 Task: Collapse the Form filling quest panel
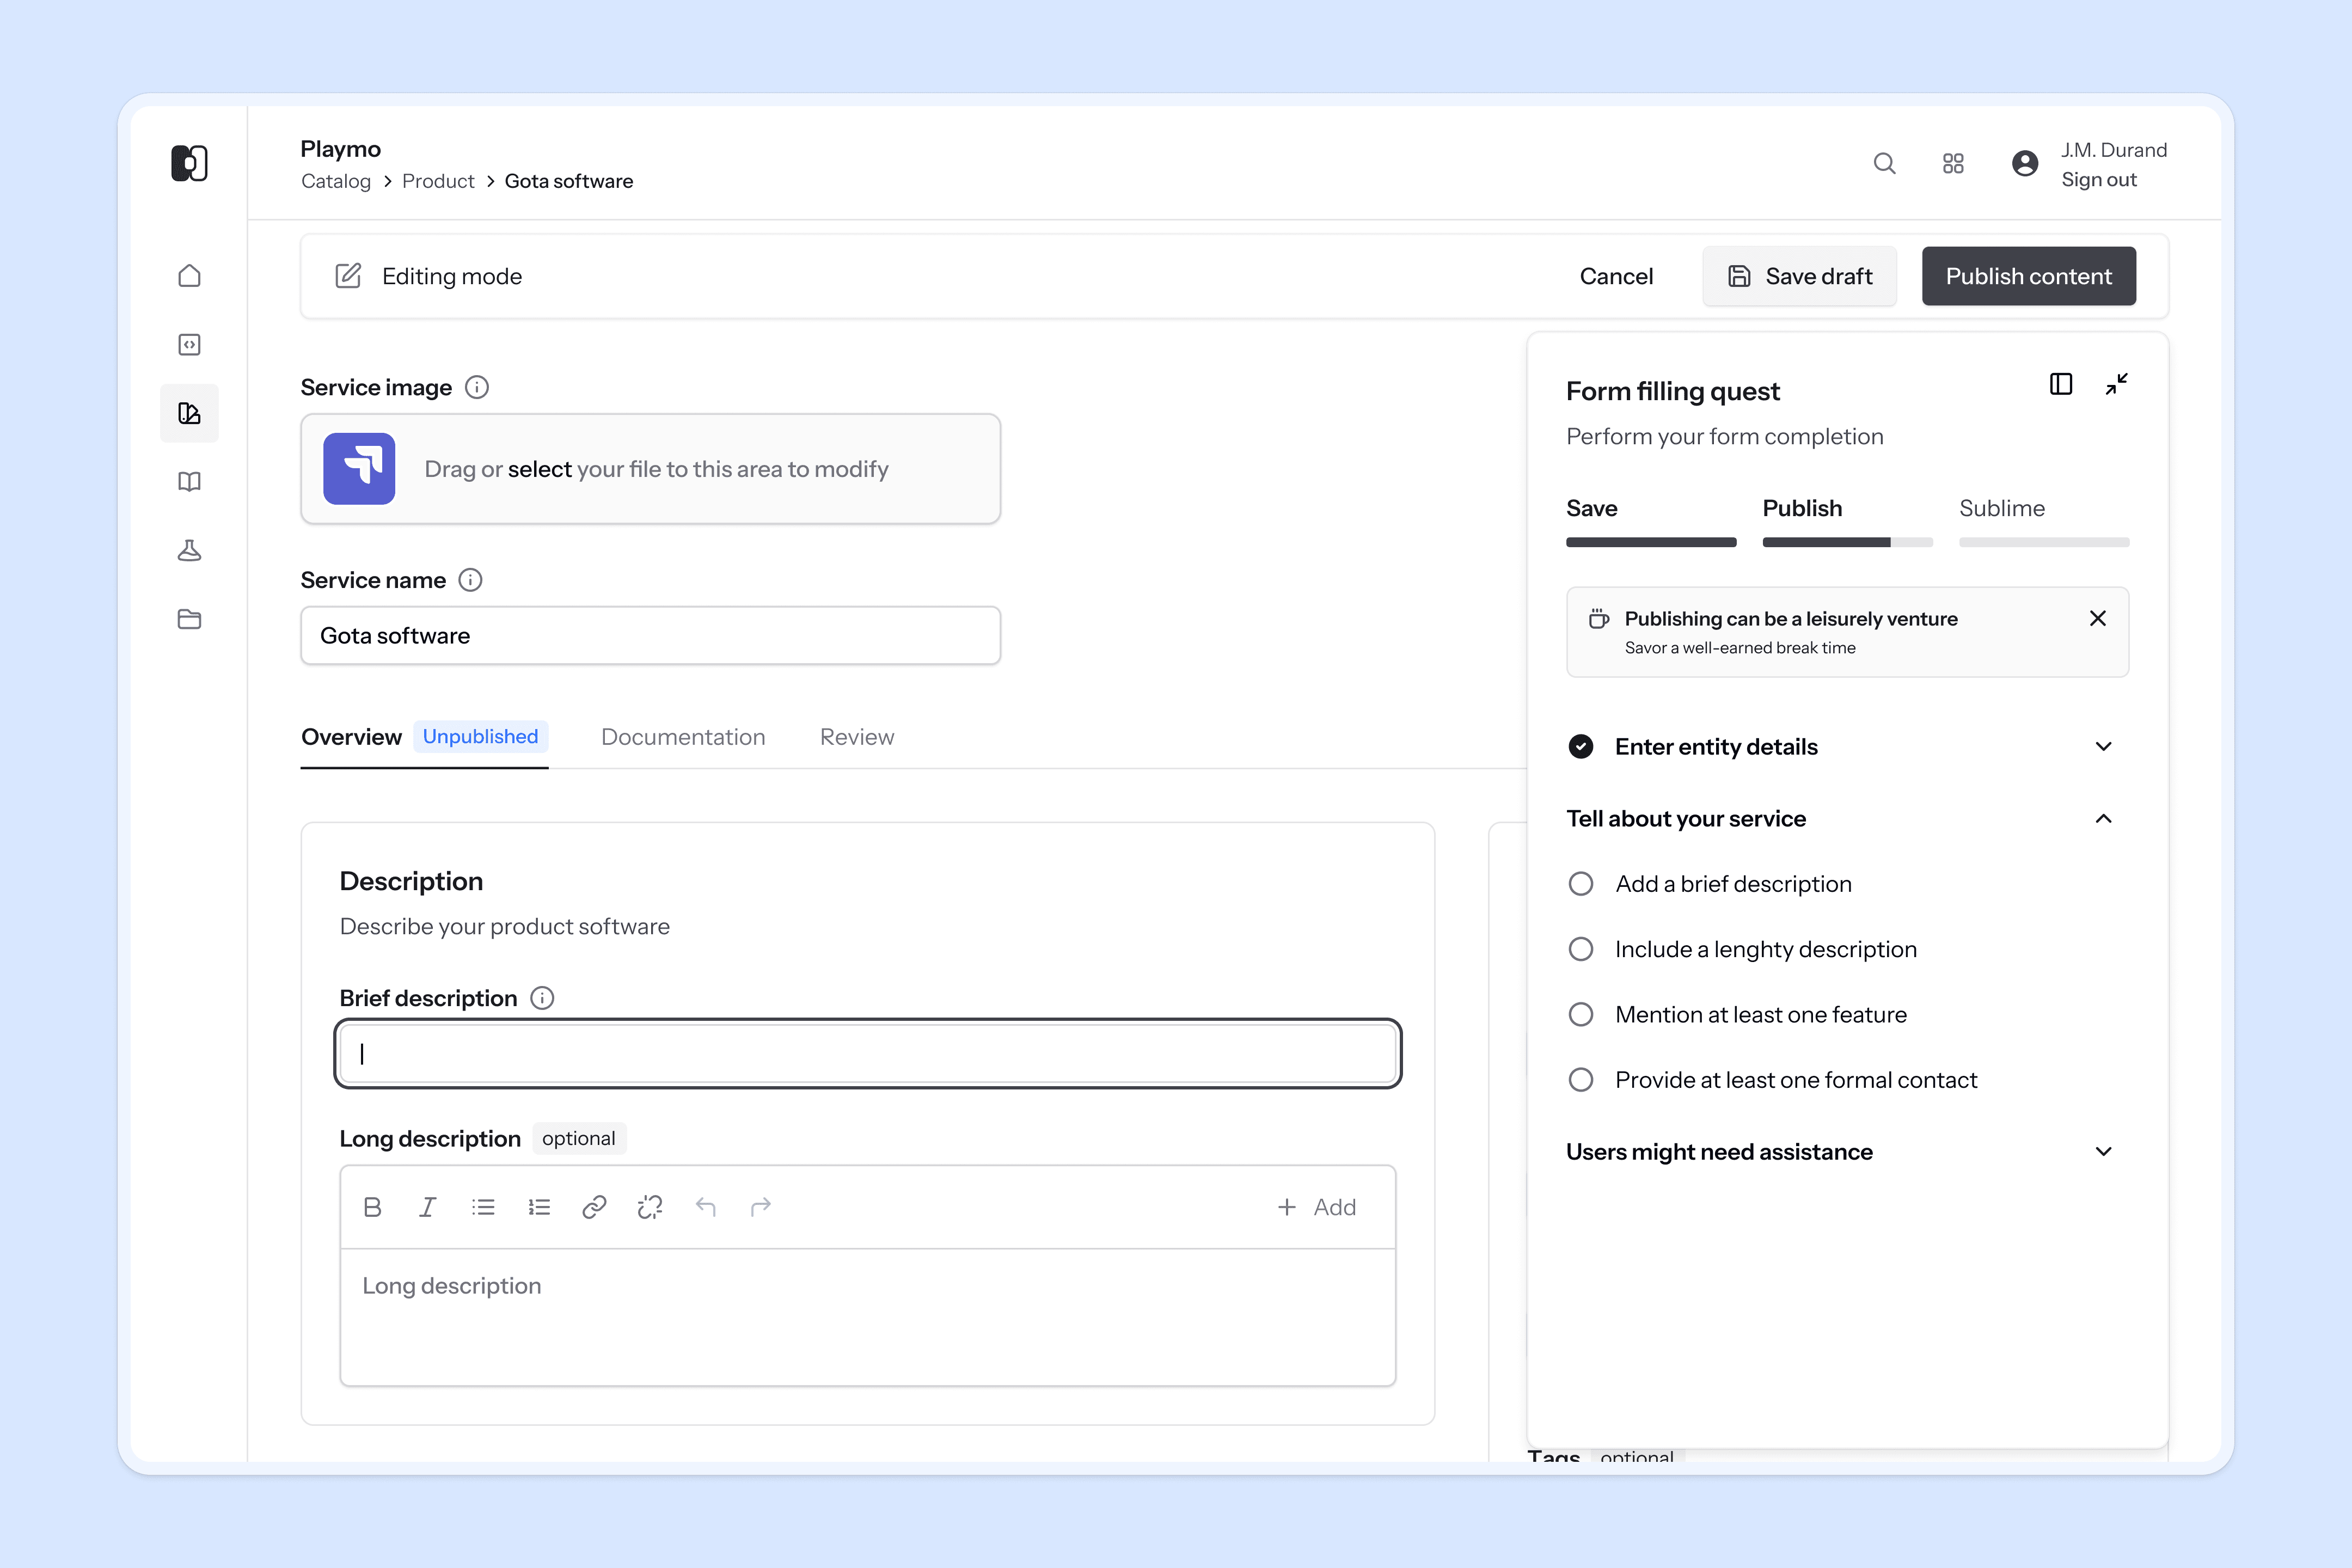(x=2116, y=385)
